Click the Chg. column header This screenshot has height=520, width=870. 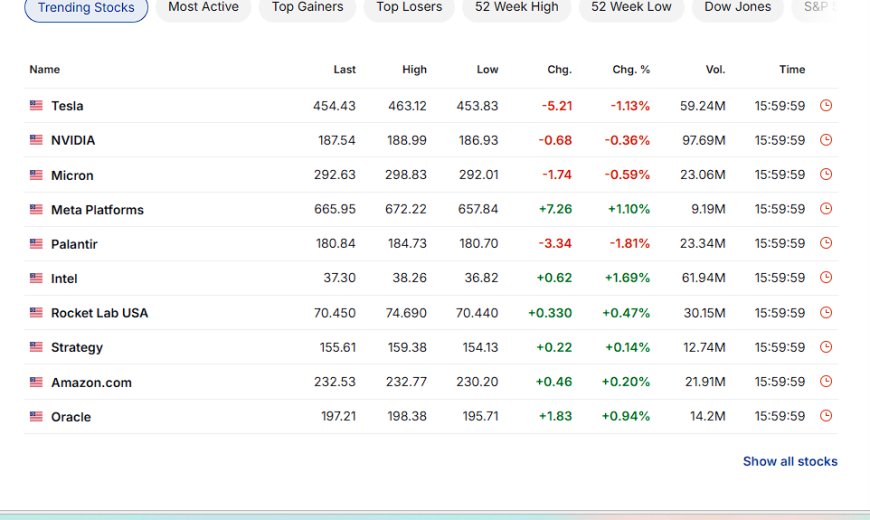tap(559, 69)
